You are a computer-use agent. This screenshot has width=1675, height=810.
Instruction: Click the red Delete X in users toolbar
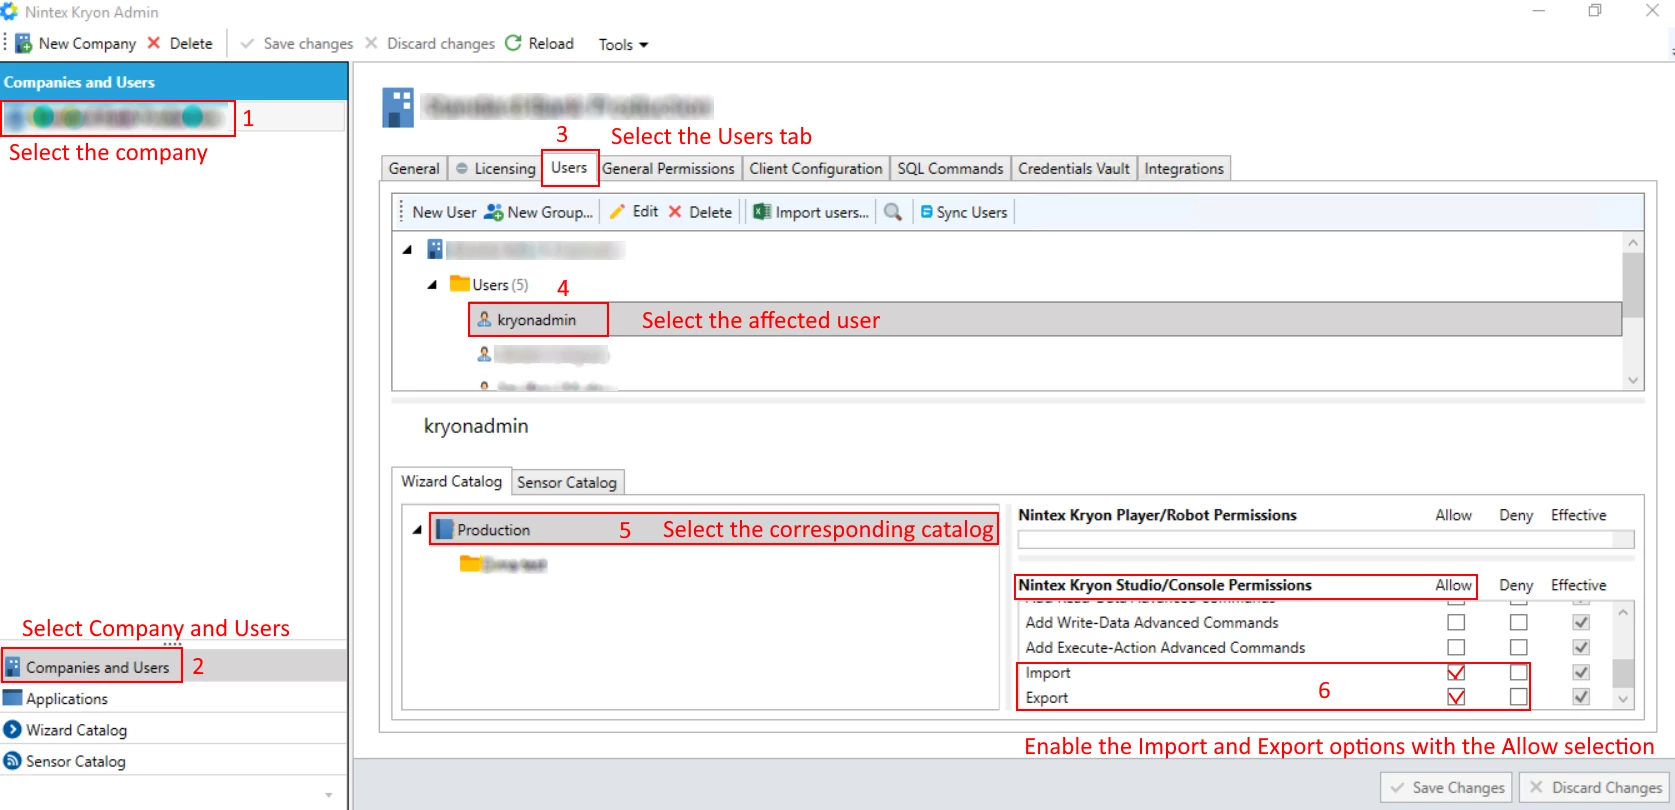click(x=675, y=212)
